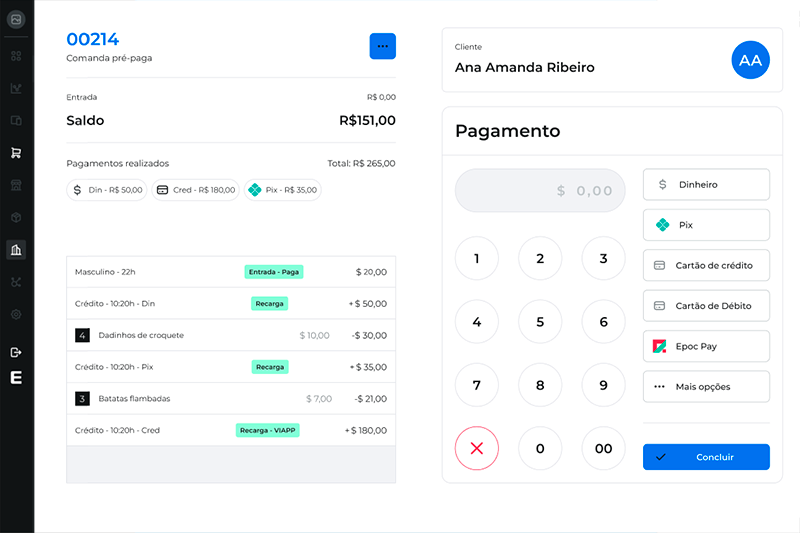Select Epoc Pay payment option
800x533 pixels.
pos(706,346)
